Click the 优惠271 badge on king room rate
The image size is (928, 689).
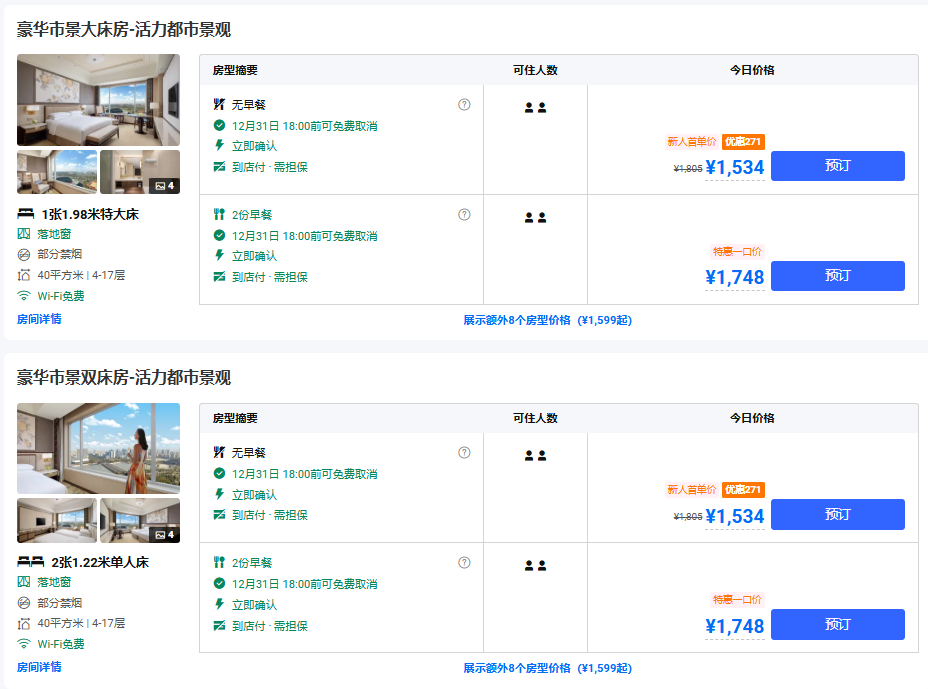point(743,142)
